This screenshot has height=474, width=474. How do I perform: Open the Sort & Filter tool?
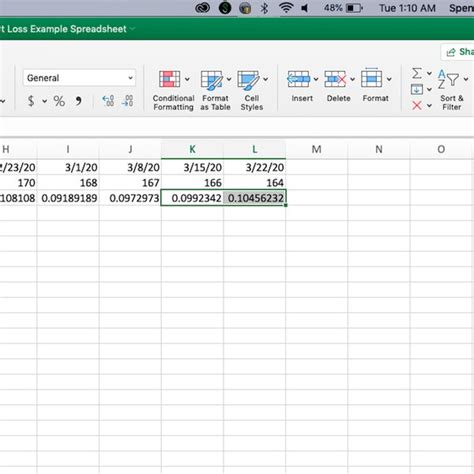point(452,90)
